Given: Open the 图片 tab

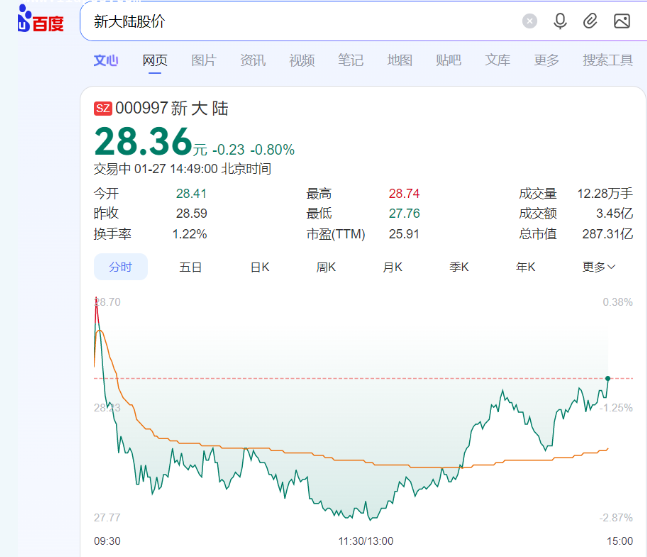Looking at the screenshot, I should pos(203,60).
